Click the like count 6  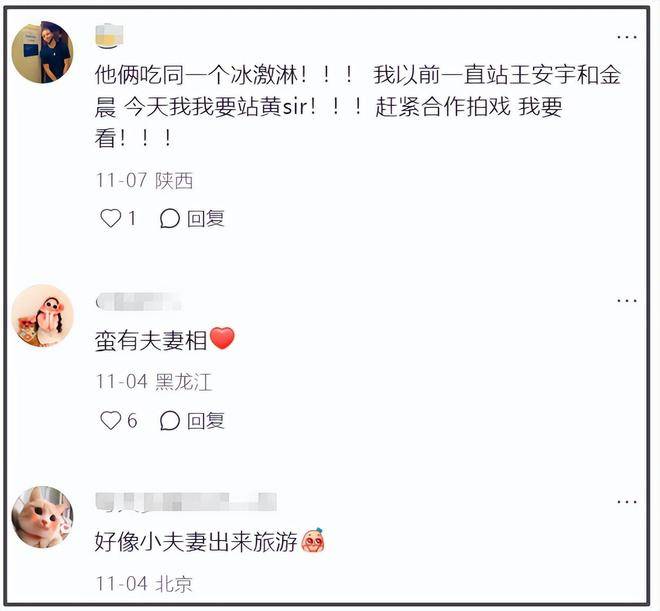pos(132,420)
